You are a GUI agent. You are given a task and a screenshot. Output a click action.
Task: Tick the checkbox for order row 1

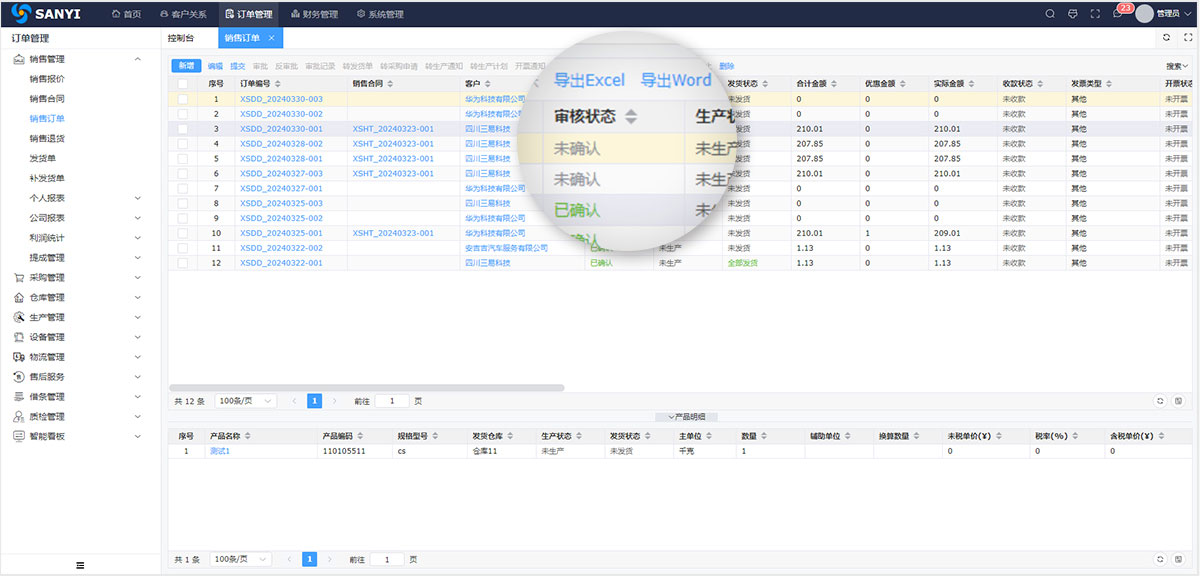pyautogui.click(x=182, y=100)
